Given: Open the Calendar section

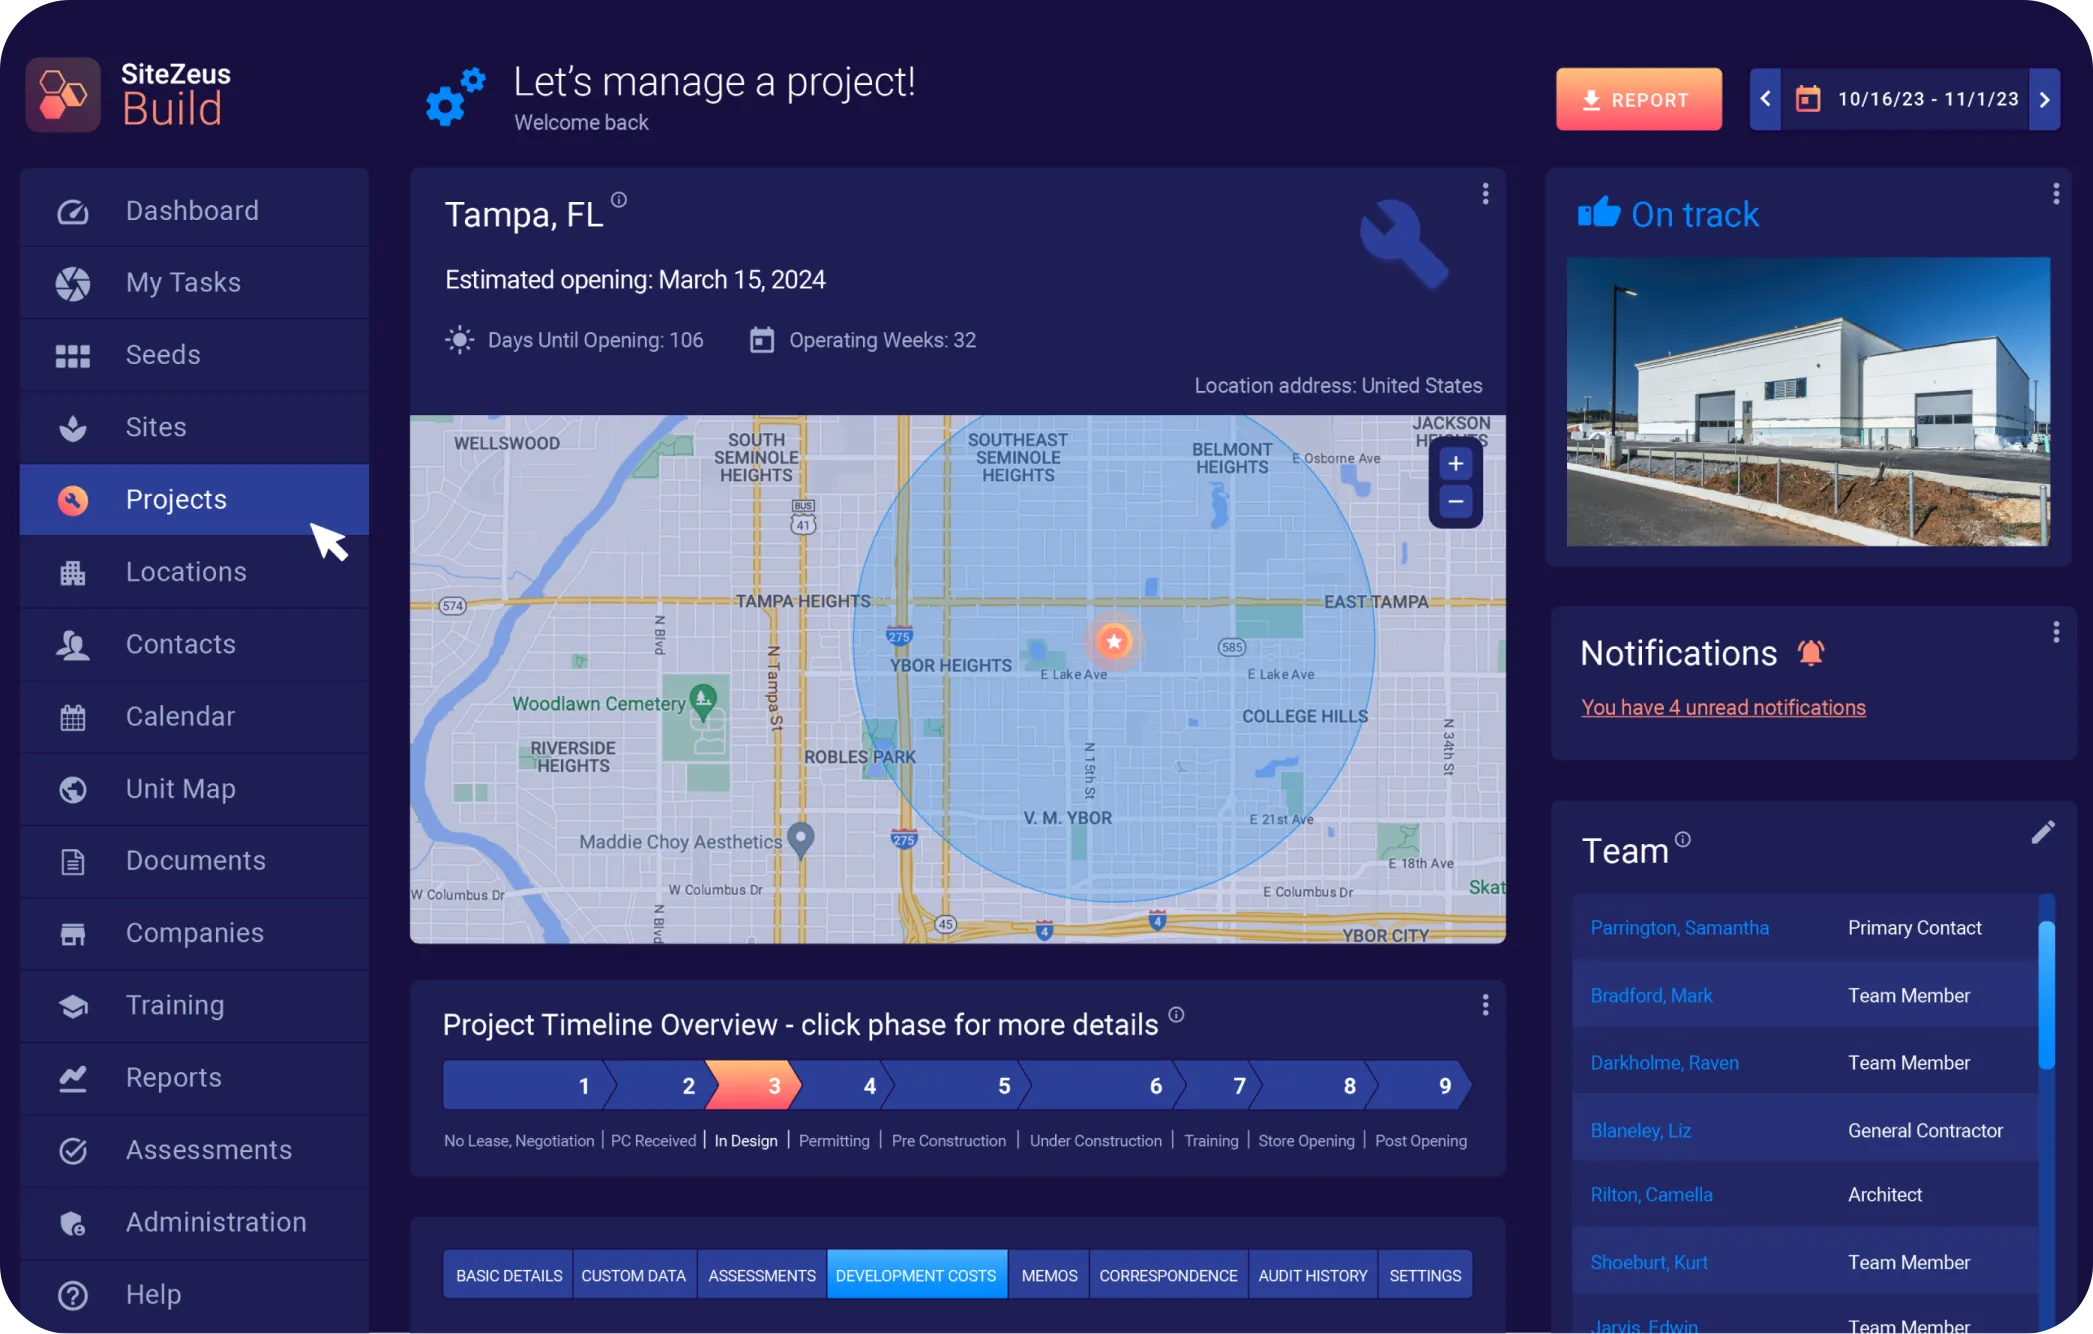Looking at the screenshot, I should pos(180,716).
